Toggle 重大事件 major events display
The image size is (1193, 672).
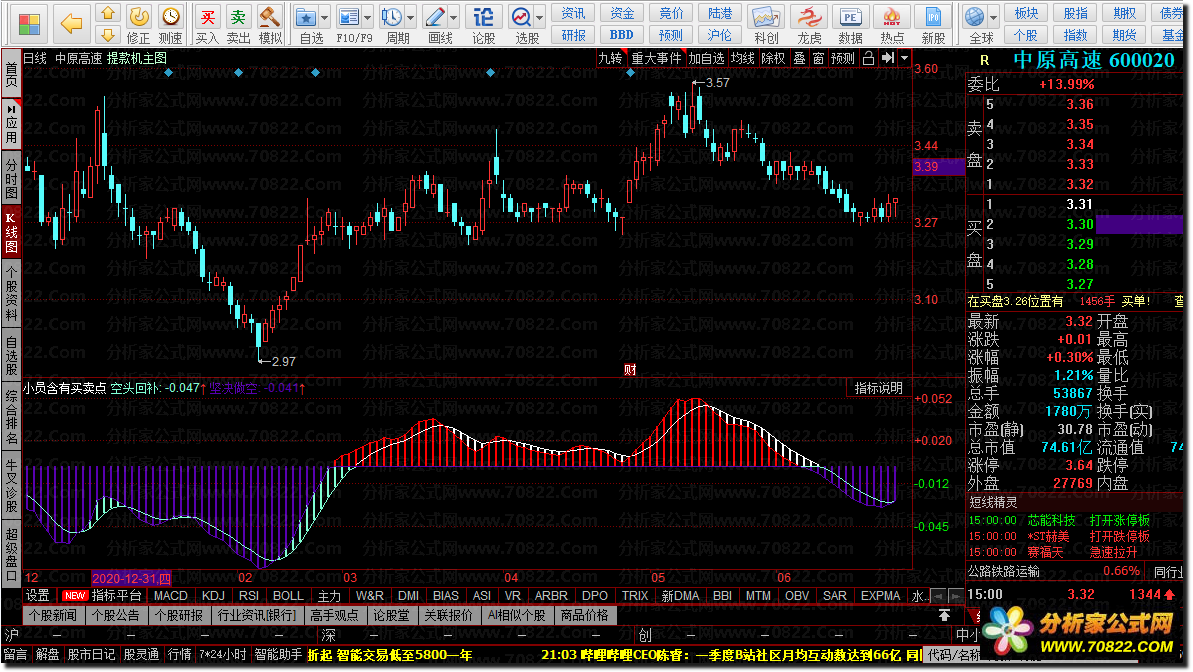tap(657, 59)
